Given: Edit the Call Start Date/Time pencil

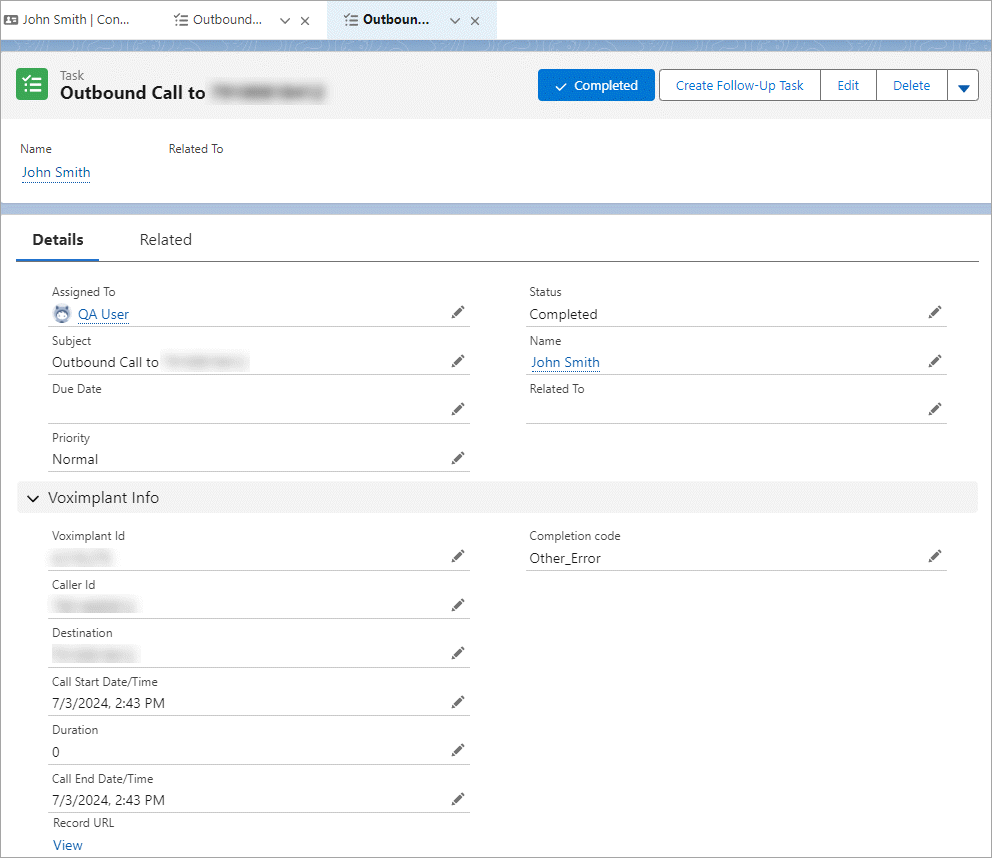Looking at the screenshot, I should click(x=458, y=702).
